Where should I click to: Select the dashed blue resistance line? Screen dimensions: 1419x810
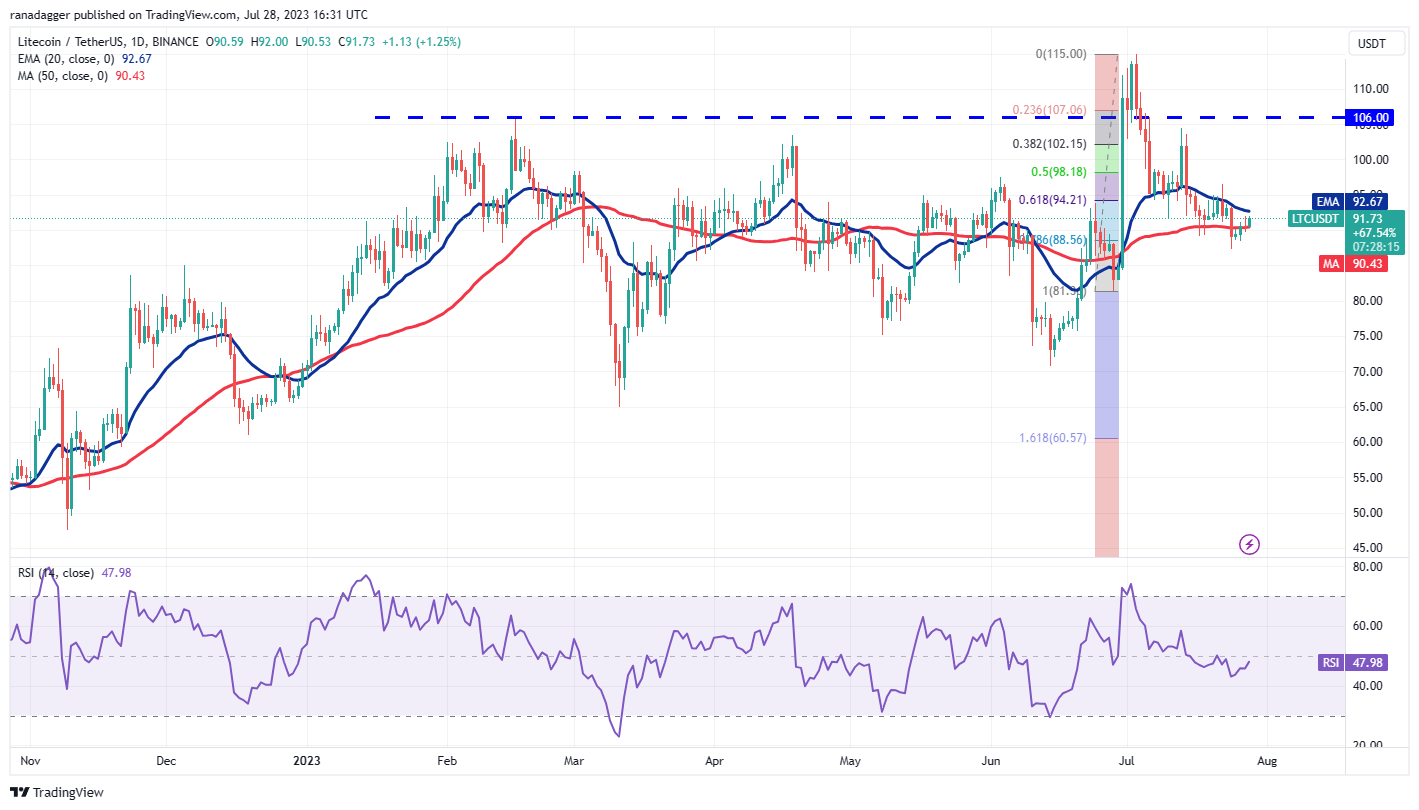700,118
